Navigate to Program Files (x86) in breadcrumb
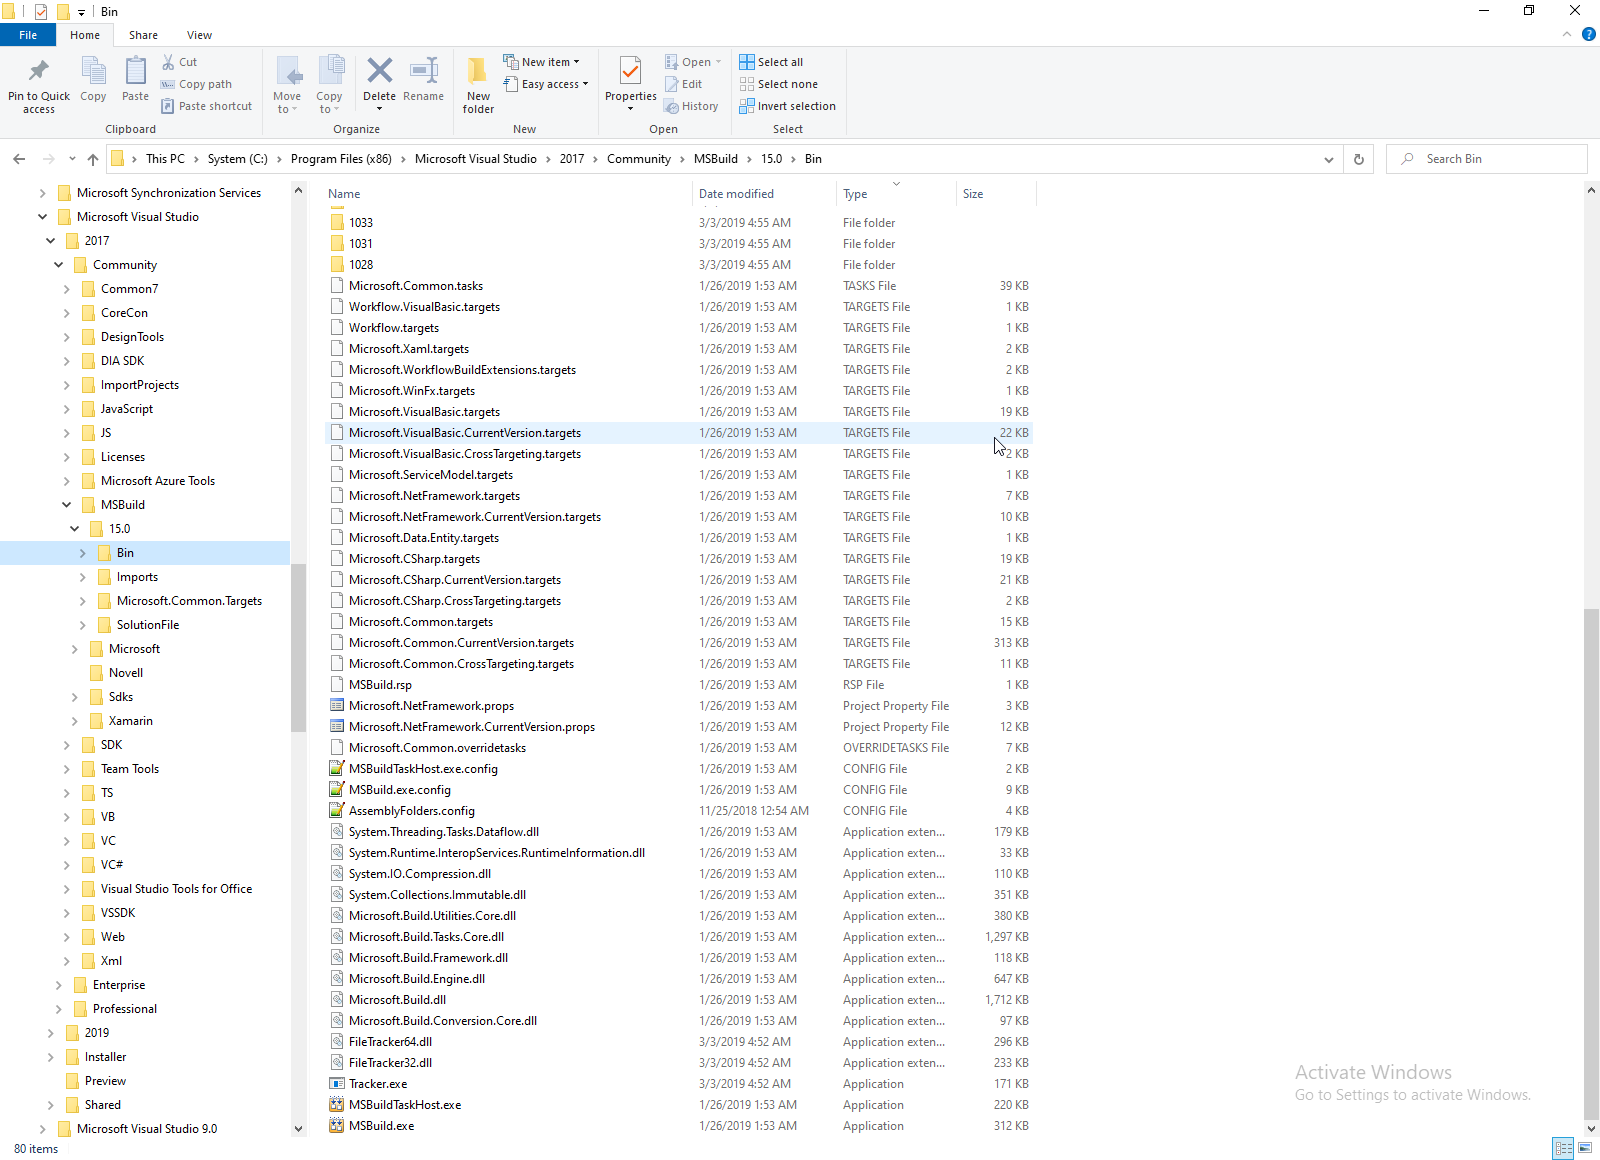1600x1160 pixels. pos(341,159)
